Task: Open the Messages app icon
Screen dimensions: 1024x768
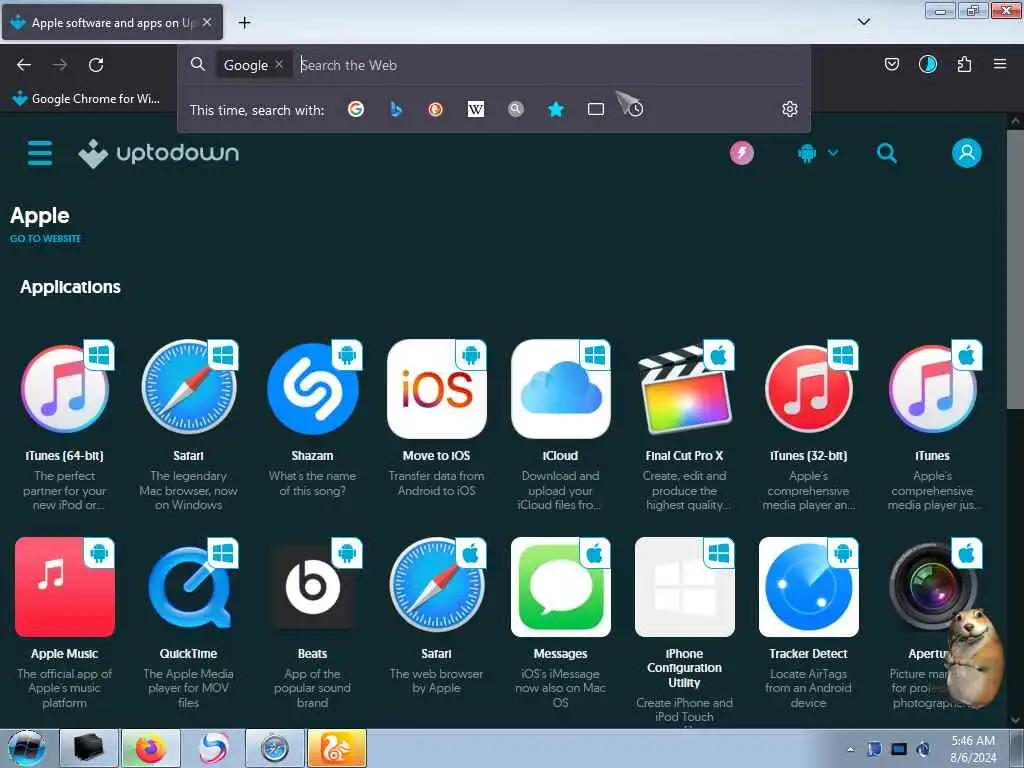Action: (560, 587)
